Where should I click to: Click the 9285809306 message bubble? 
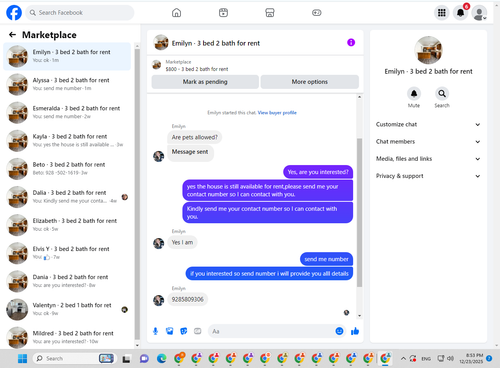pos(187,299)
